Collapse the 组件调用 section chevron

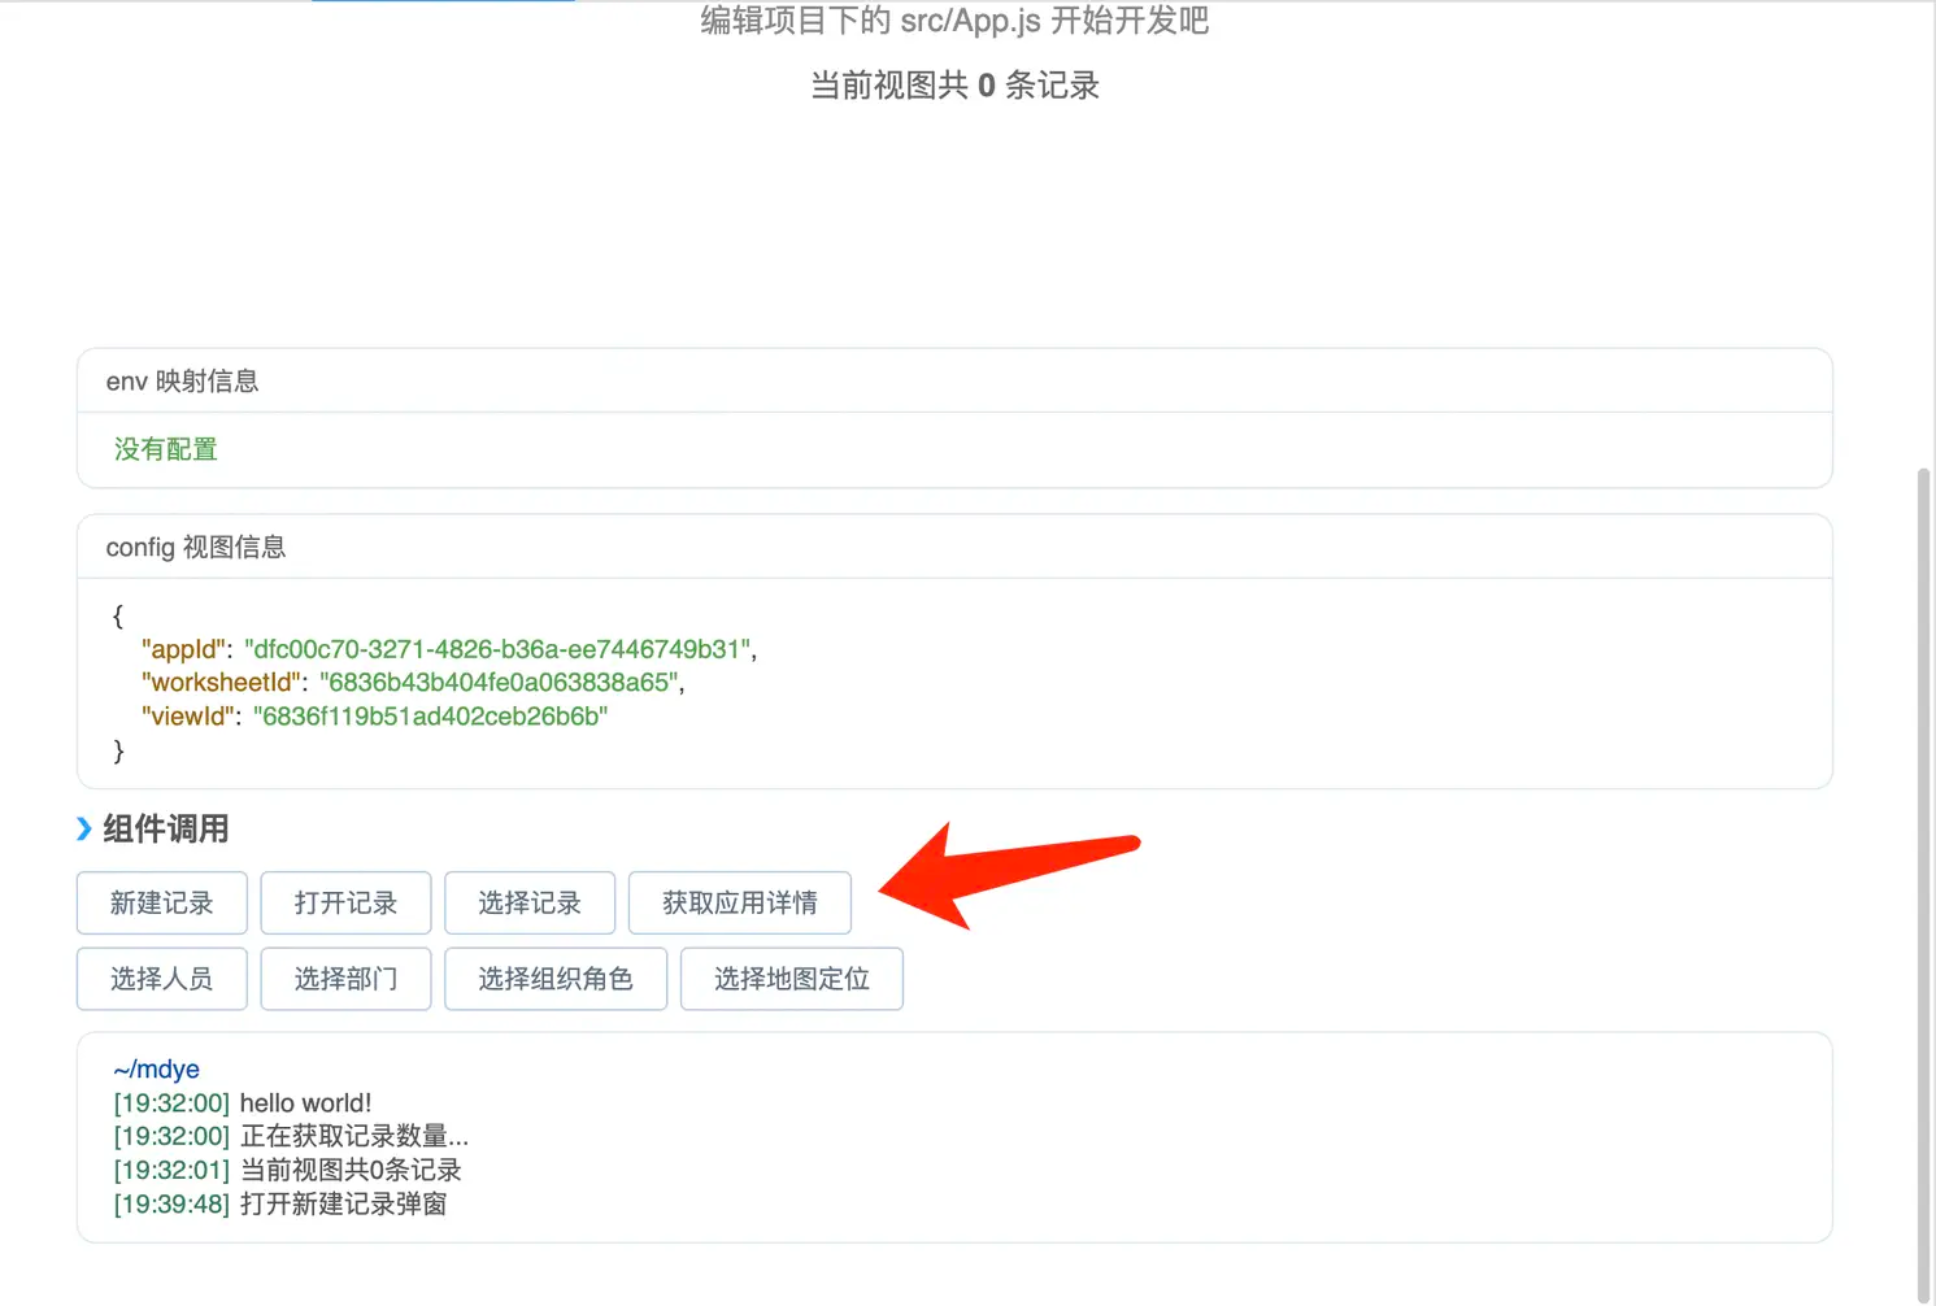pos(84,829)
